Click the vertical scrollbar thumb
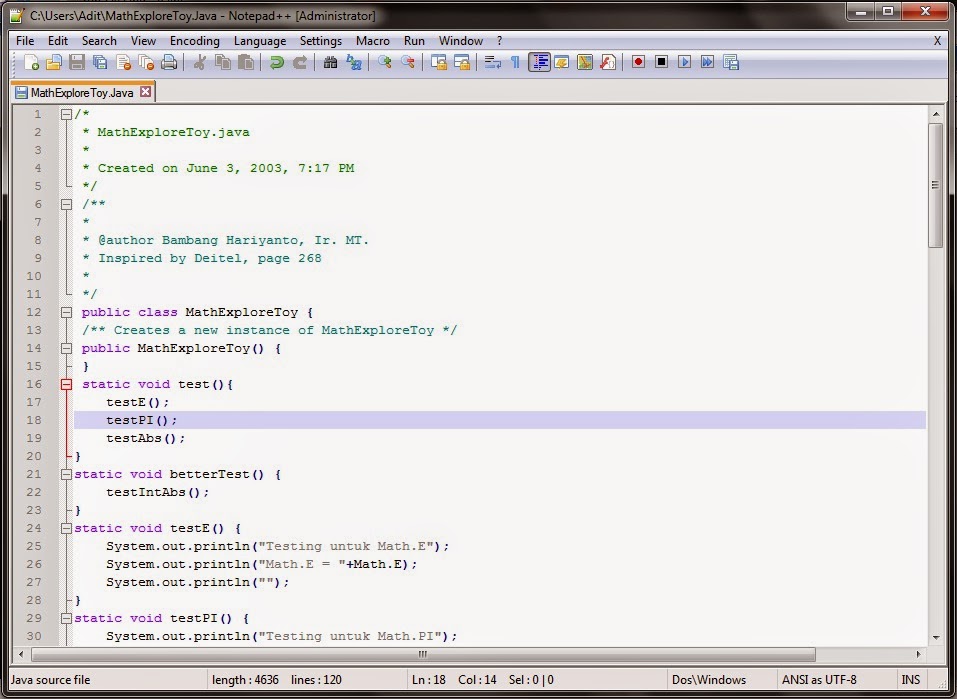Screen dimensions: 957x699 pos(936,185)
